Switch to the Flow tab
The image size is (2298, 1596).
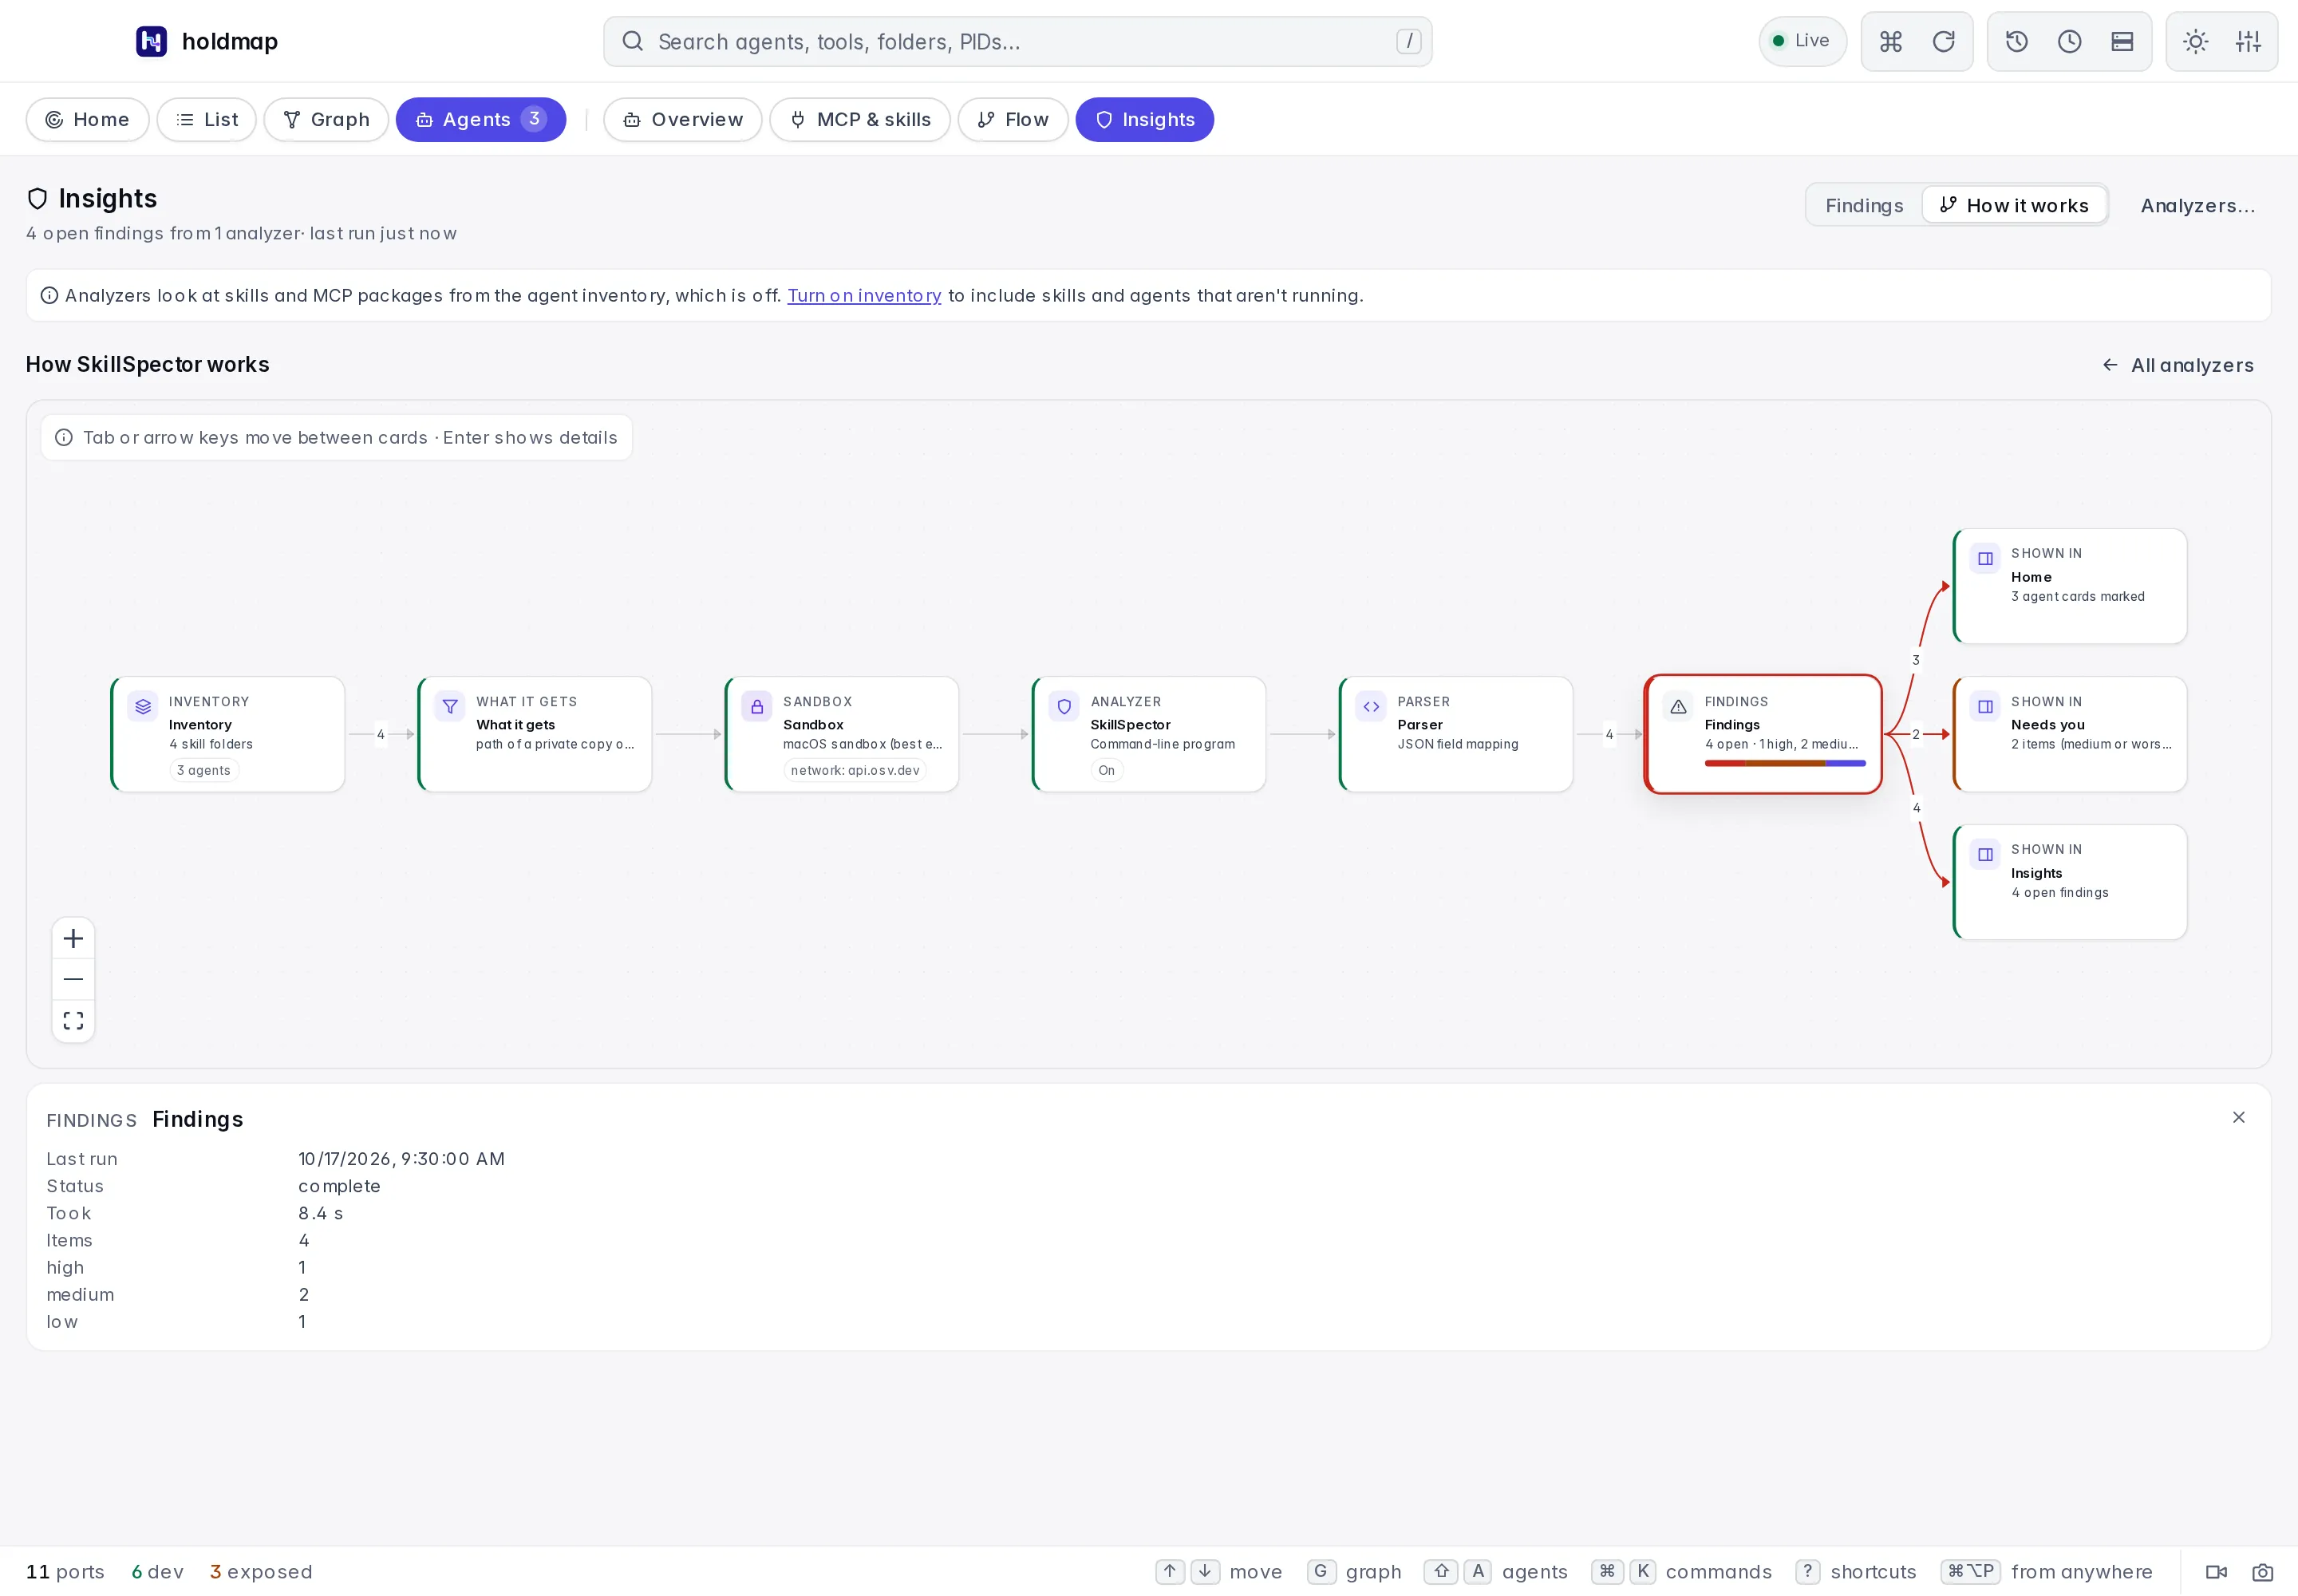1013,120
